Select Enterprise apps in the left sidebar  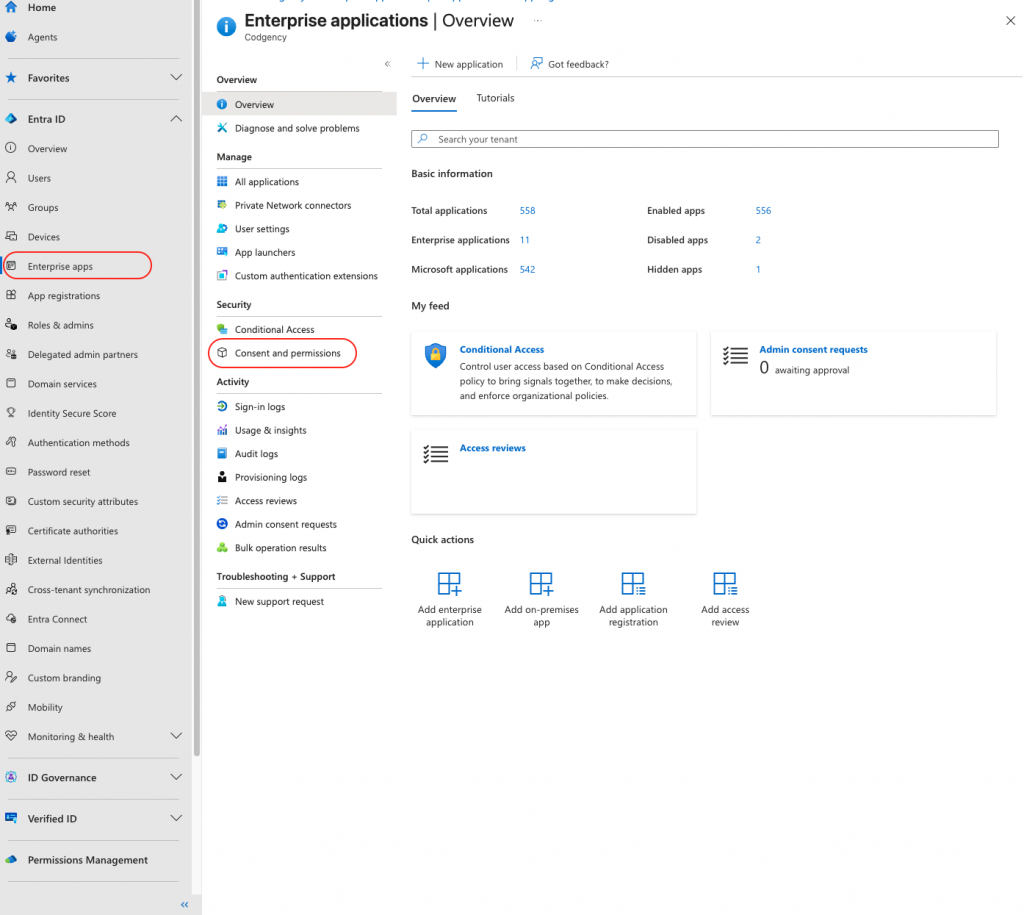coord(60,267)
